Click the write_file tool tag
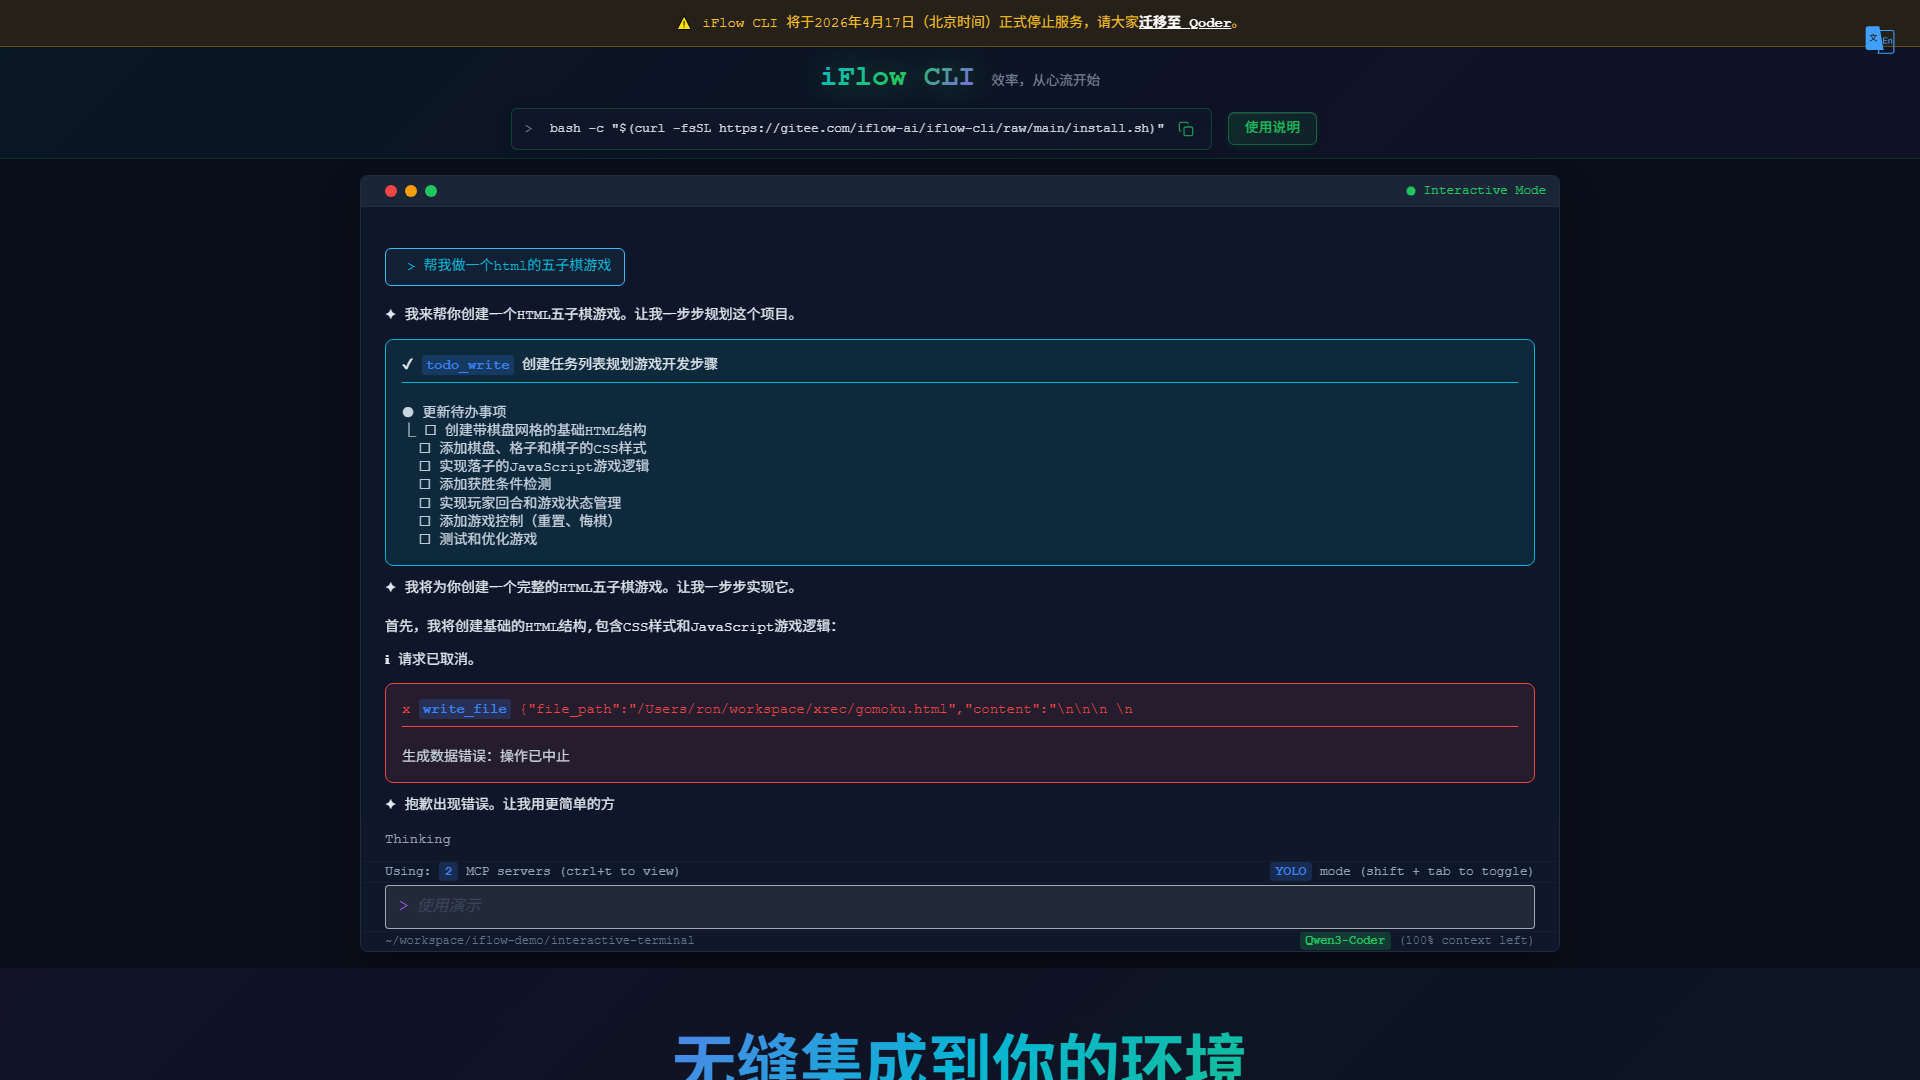The image size is (1920, 1080). [x=464, y=709]
